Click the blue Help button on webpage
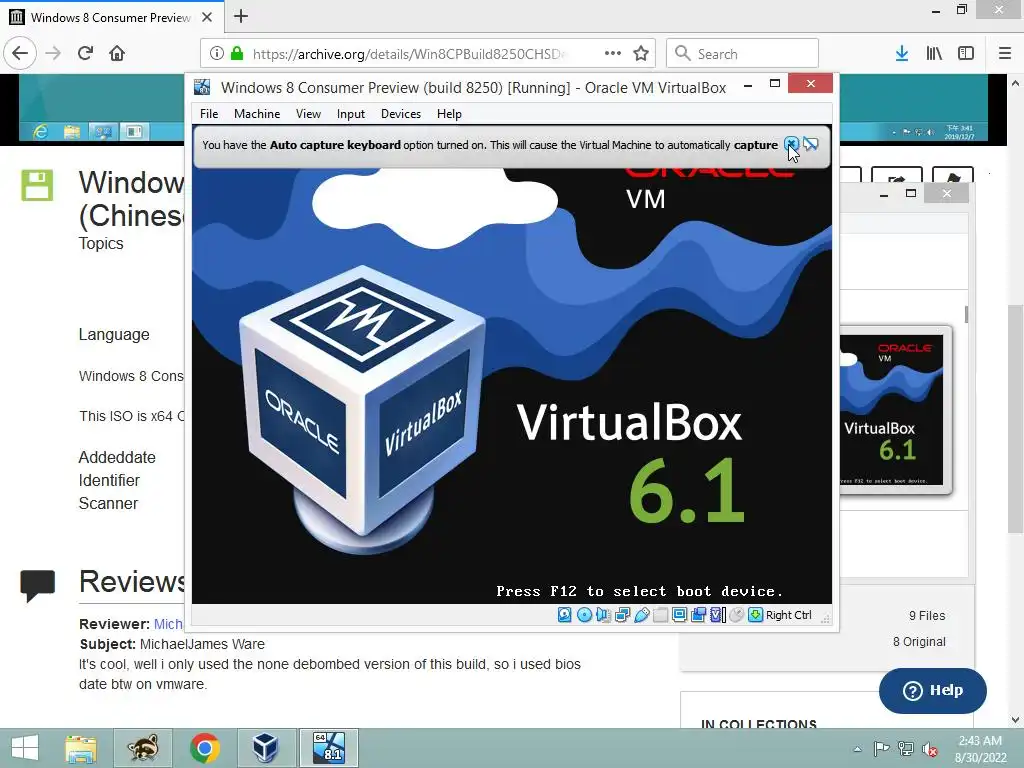 click(933, 690)
